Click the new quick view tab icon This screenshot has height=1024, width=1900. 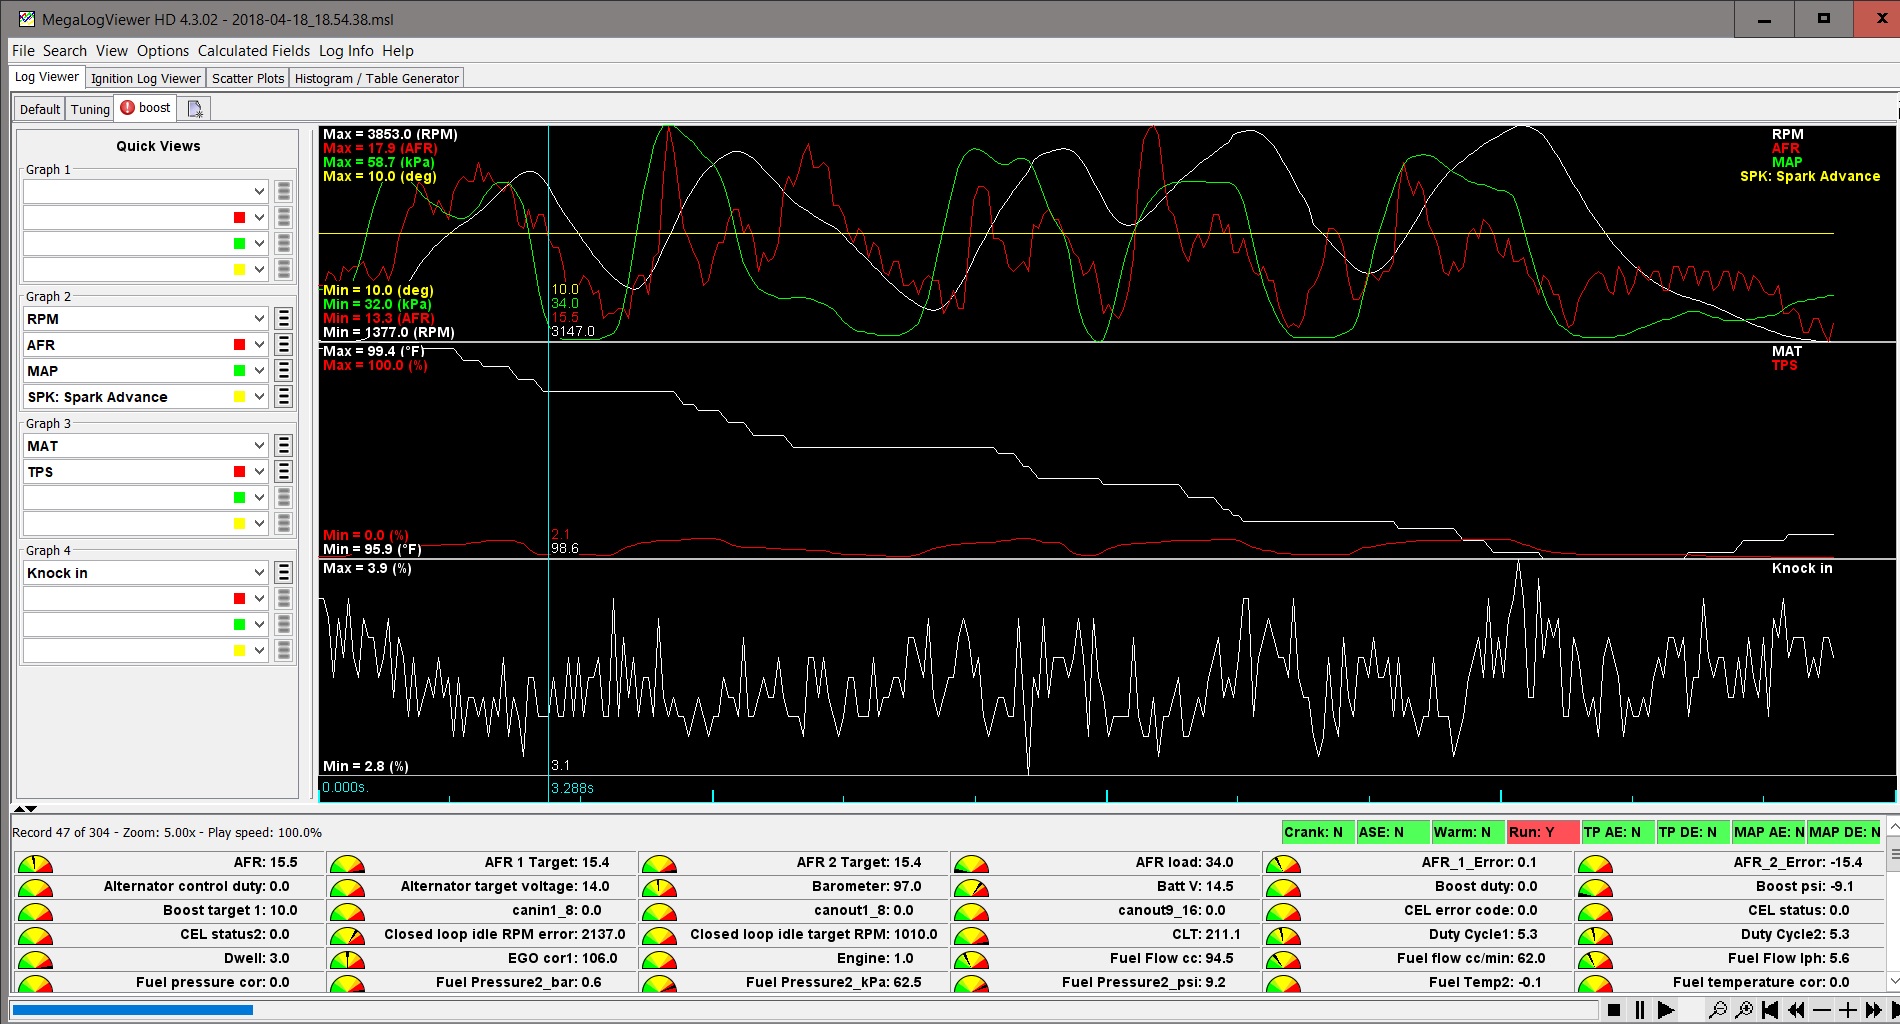point(195,109)
